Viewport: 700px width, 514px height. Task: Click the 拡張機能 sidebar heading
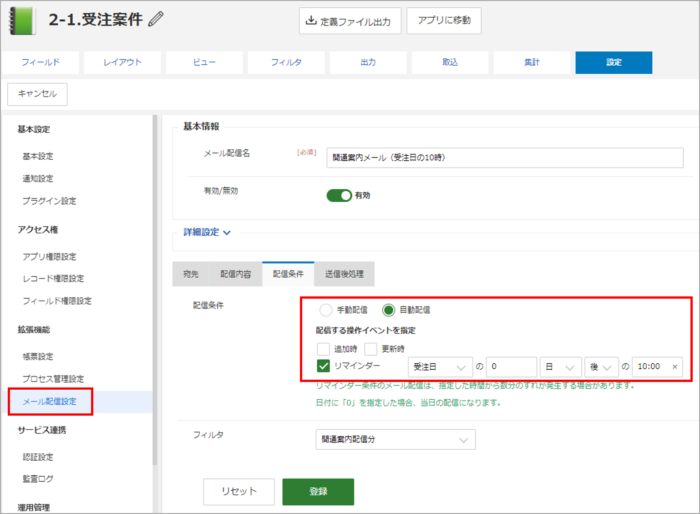[x=34, y=330]
